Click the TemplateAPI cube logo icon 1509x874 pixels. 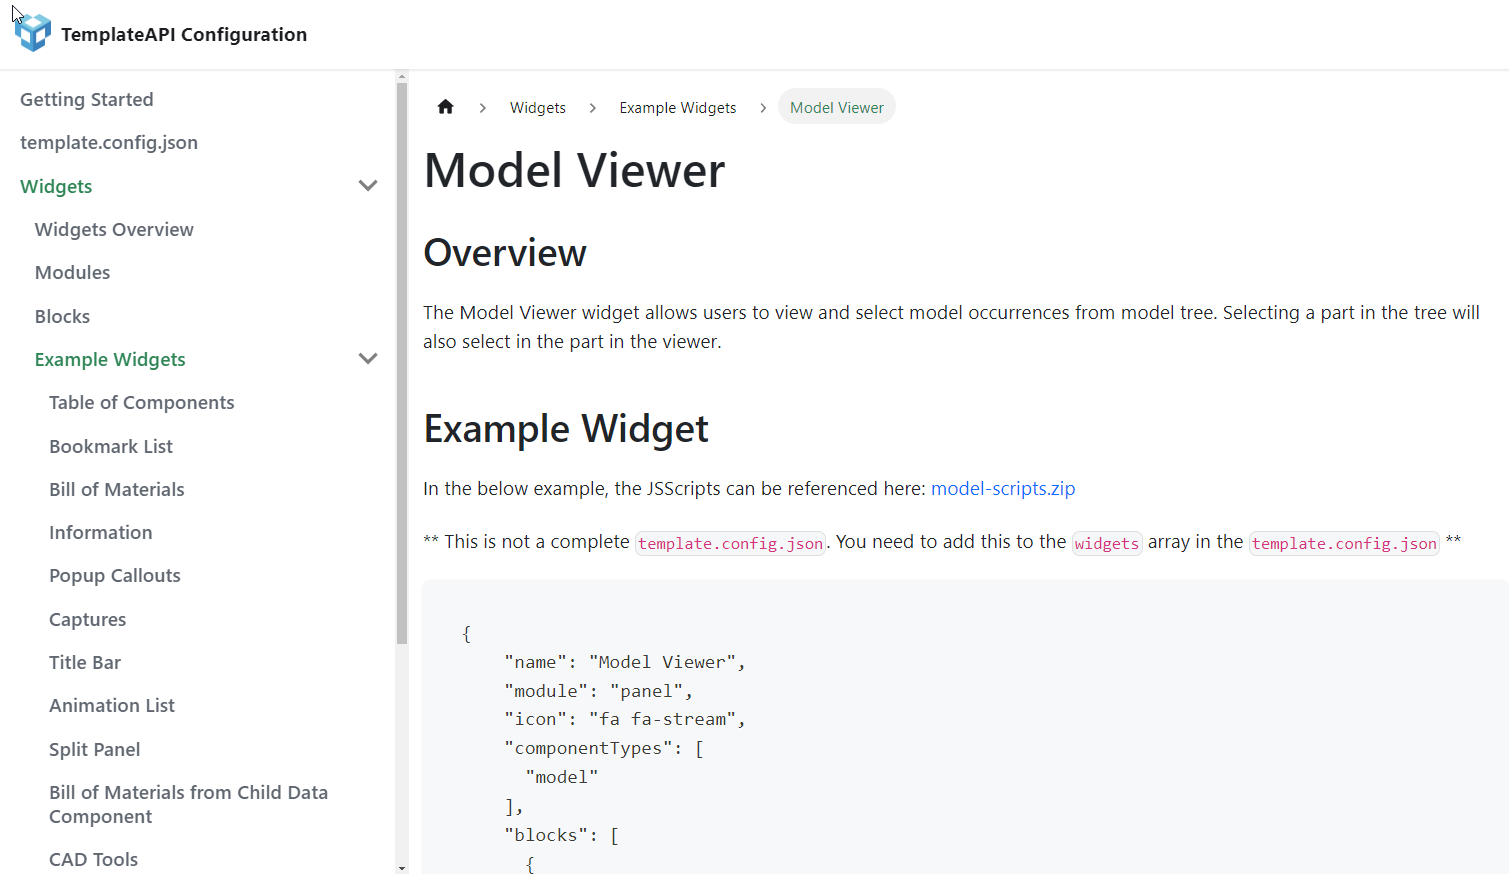pos(33,33)
